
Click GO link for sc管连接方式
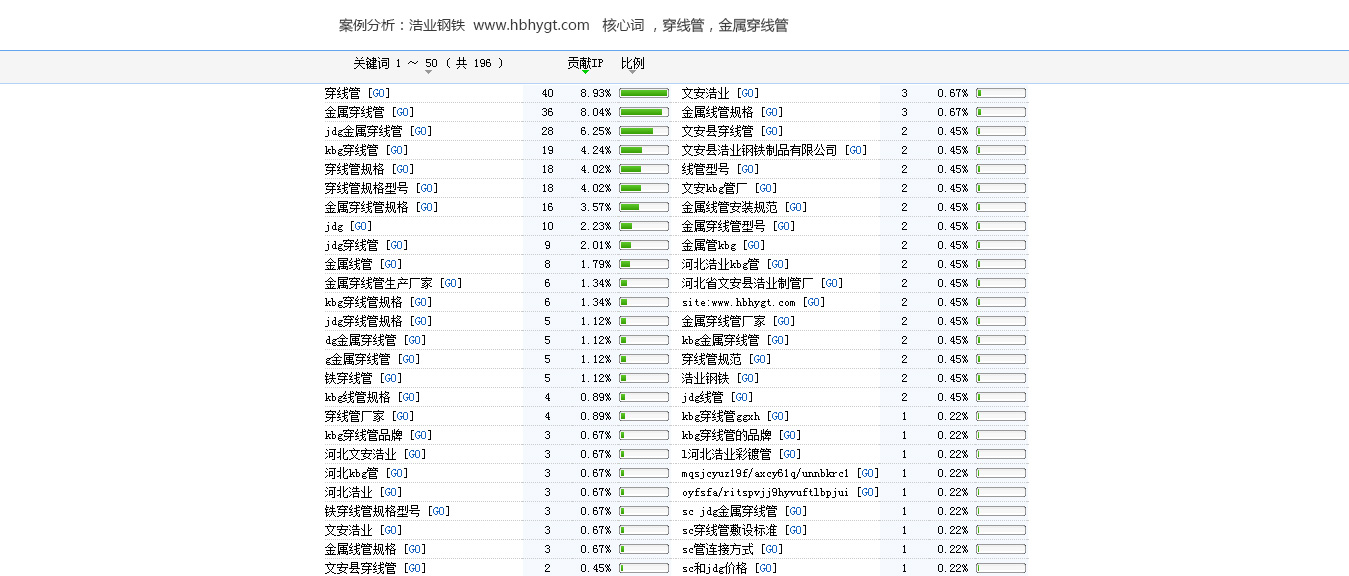pos(771,549)
